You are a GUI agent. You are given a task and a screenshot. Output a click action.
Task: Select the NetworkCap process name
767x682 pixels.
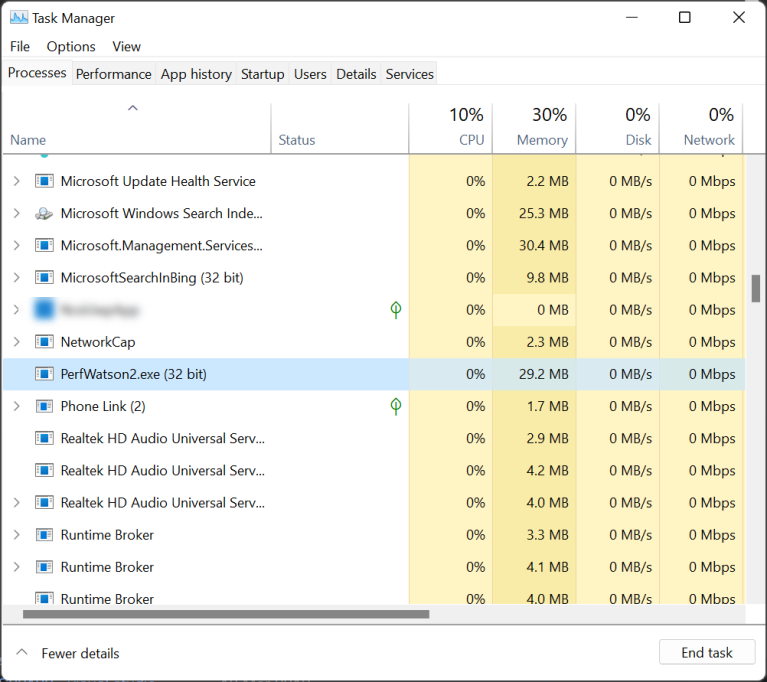98,342
